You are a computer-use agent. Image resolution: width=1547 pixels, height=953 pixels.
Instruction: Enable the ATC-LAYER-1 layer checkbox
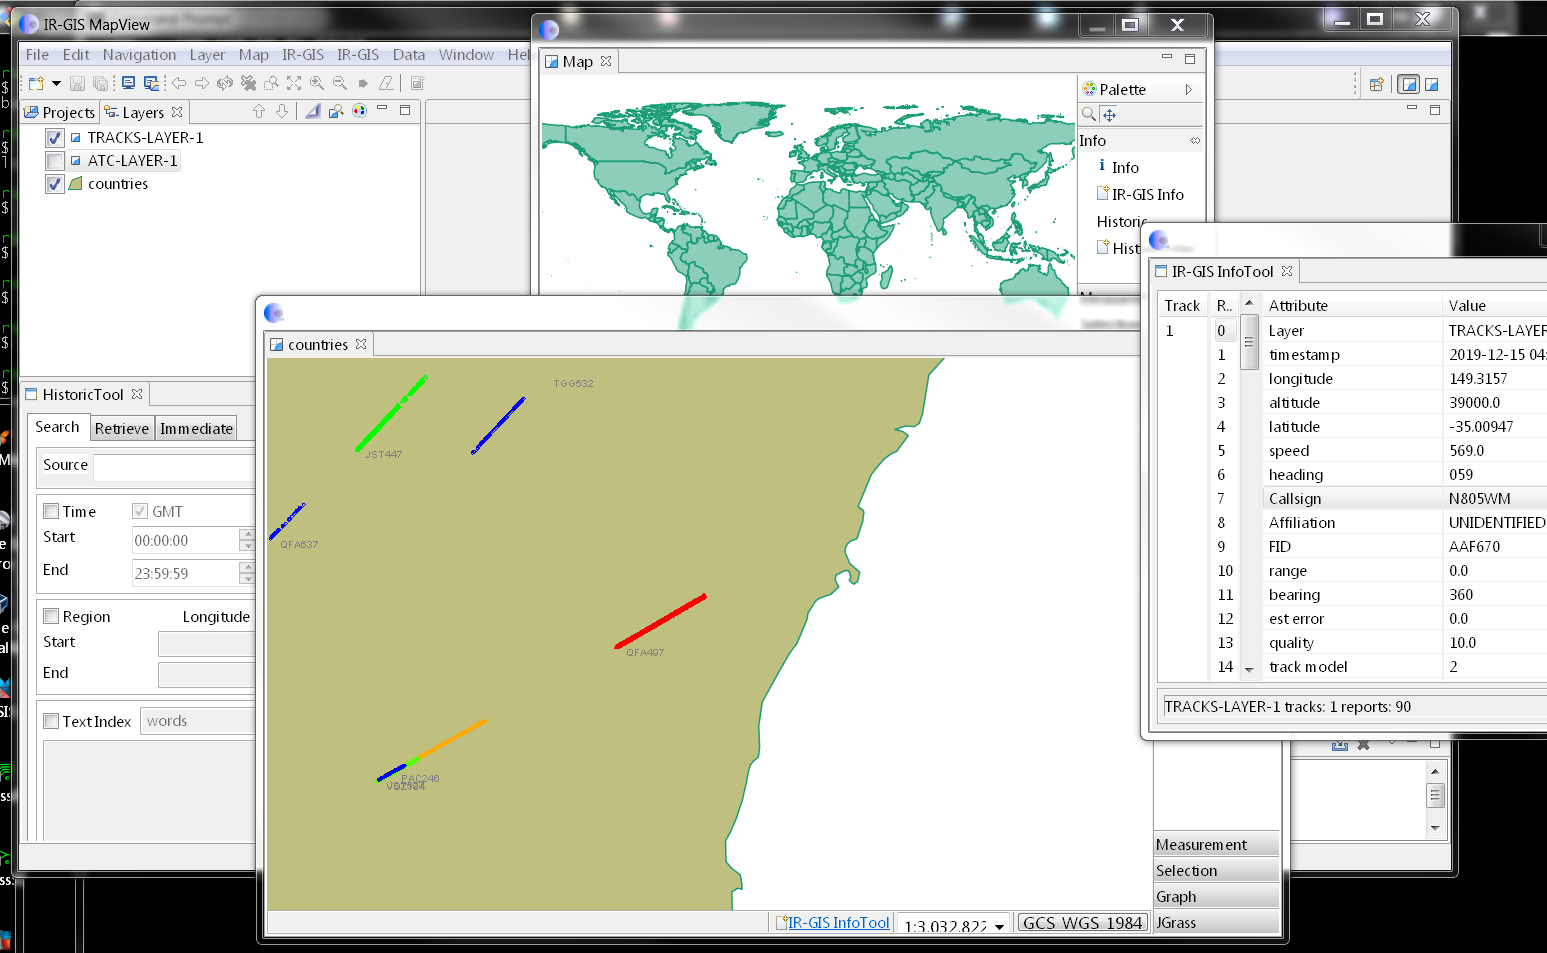[55, 161]
